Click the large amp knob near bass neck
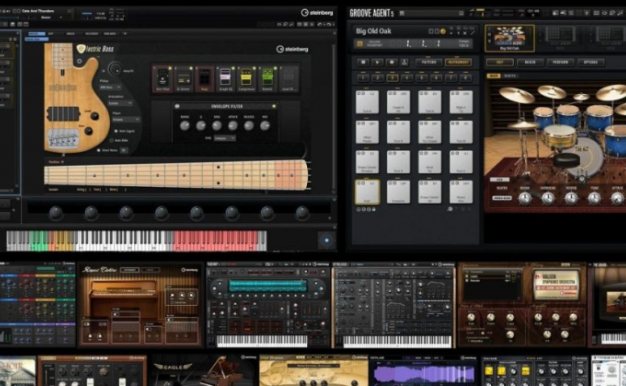Image resolution: width=626 pixels, height=386 pixels. pyautogui.click(x=115, y=69)
